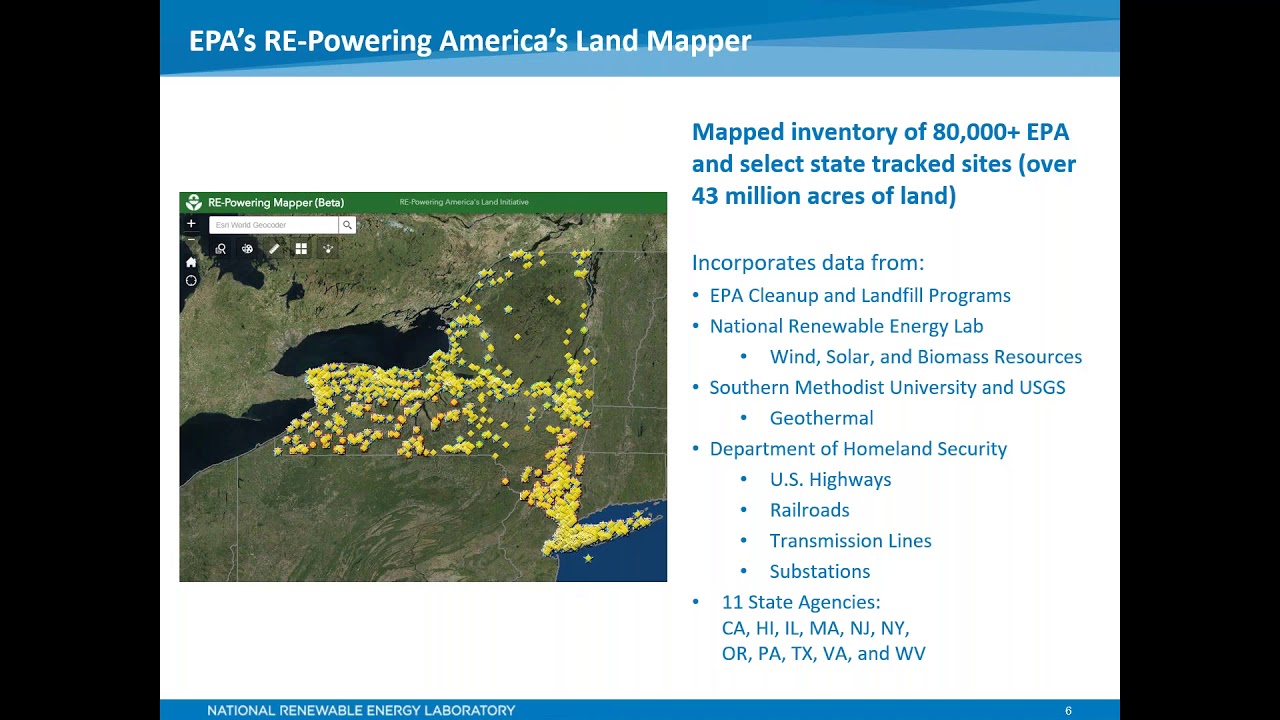The height and width of the screenshot is (720, 1280).
Task: Click NATIONAL RENEWABLE ENERGY LABORATORY footer text
Action: click(361, 711)
